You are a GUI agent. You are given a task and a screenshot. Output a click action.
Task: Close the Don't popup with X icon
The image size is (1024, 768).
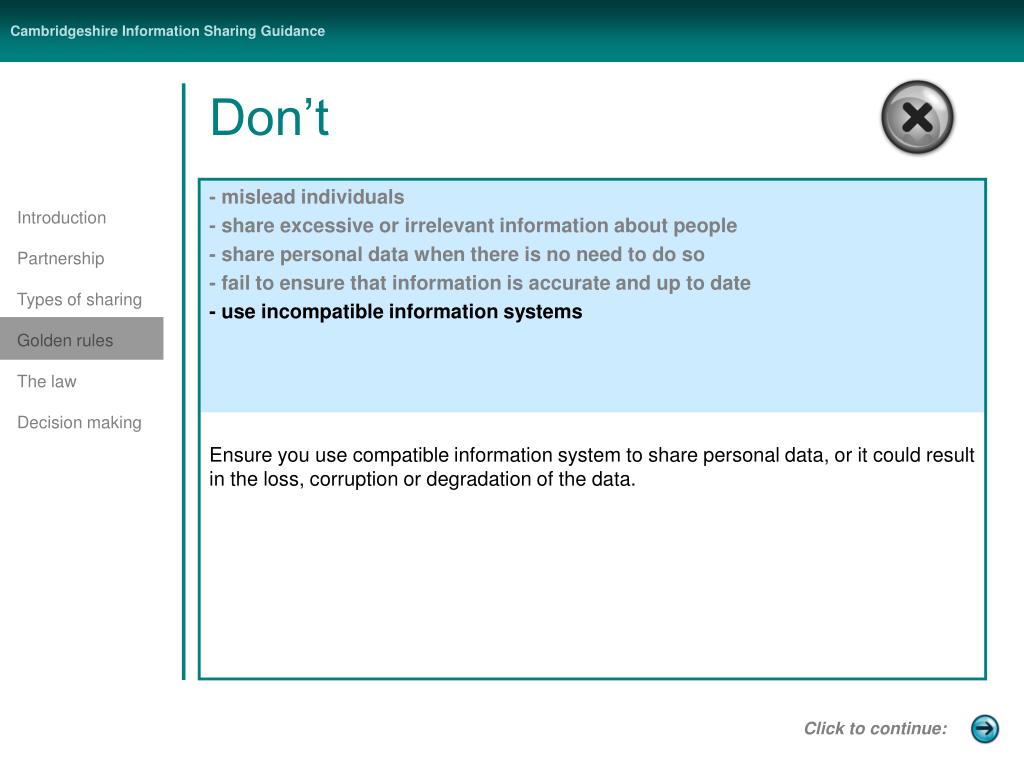click(x=917, y=118)
